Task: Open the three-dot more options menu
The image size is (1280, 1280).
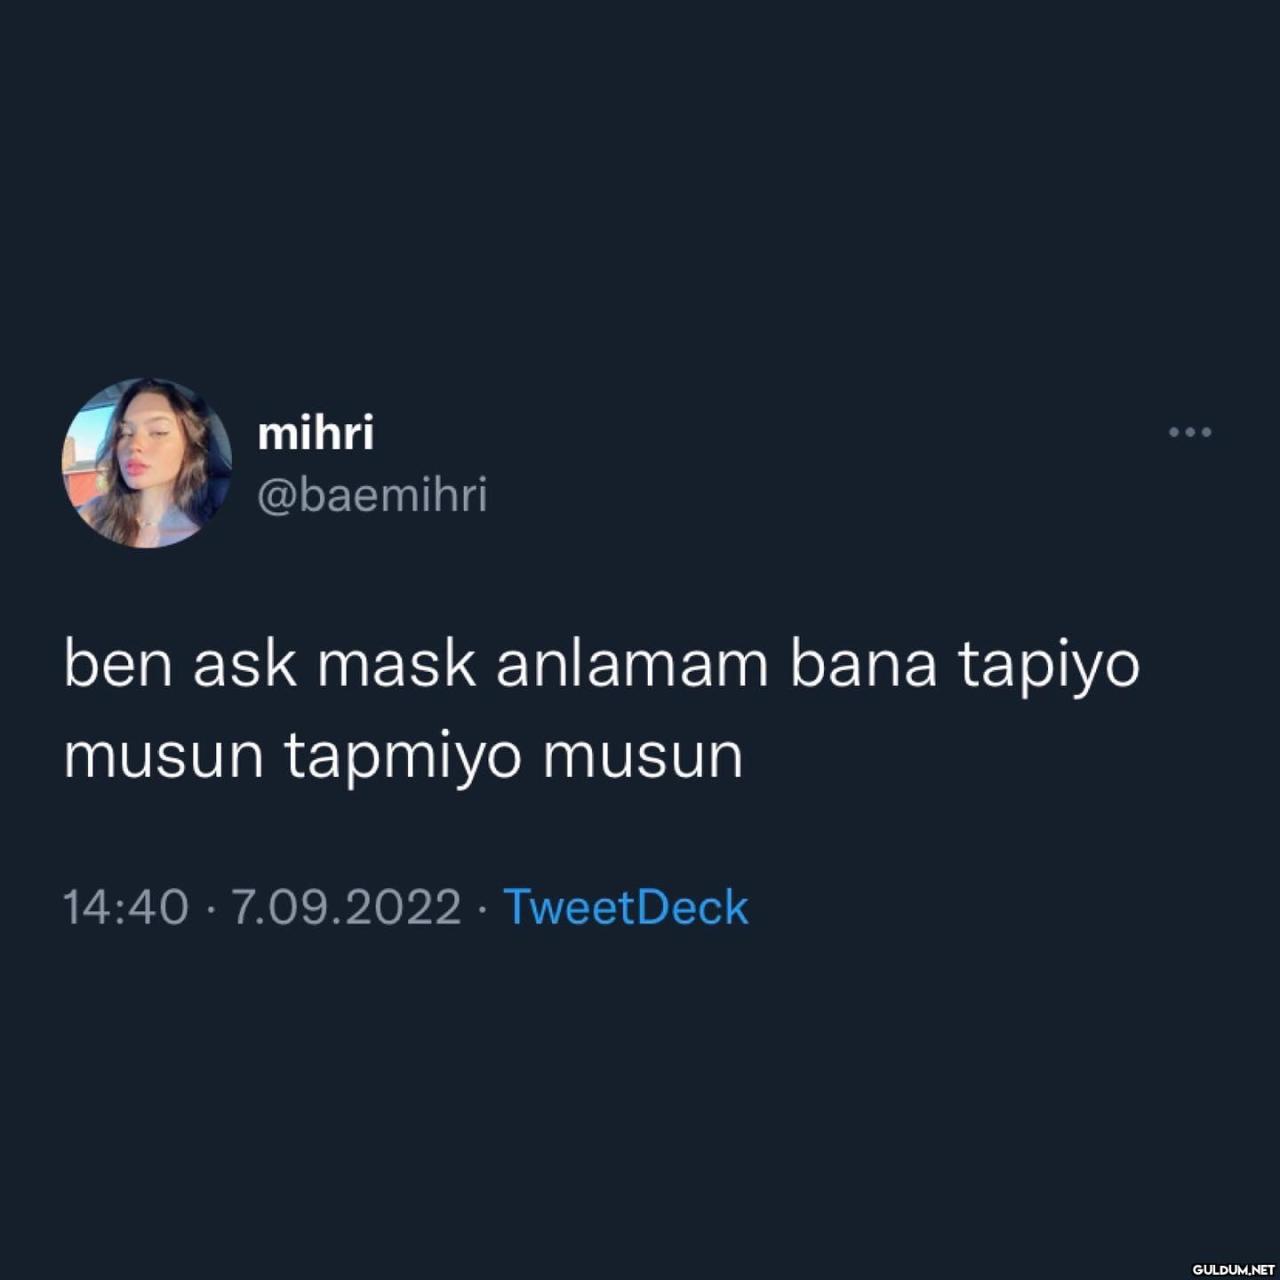Action: coord(1190,432)
